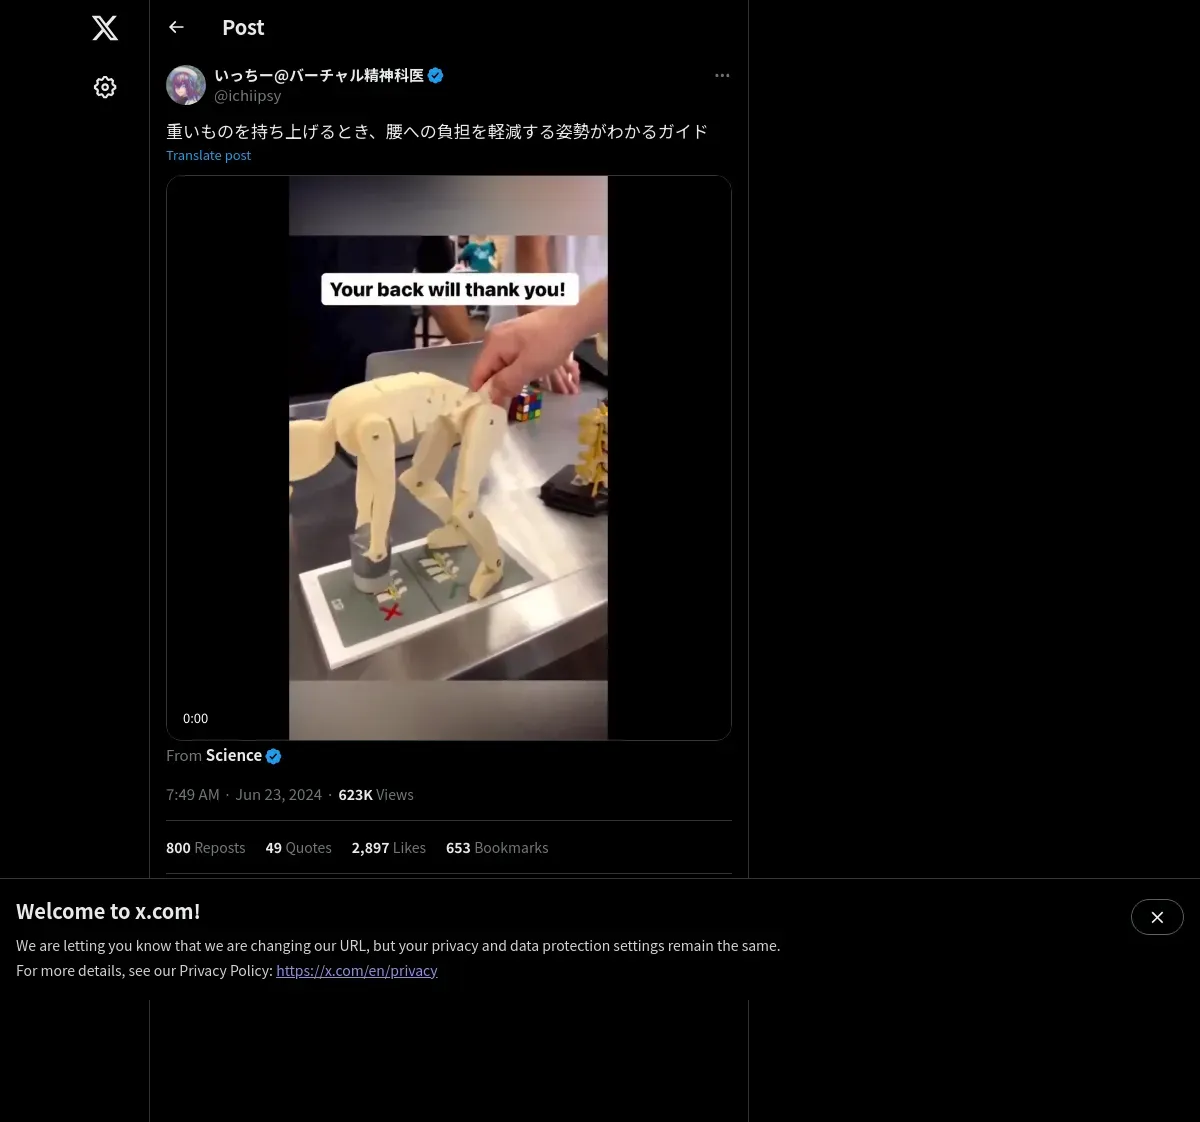Click Science's verified badge icon
1200x1122 pixels.
click(x=274, y=756)
